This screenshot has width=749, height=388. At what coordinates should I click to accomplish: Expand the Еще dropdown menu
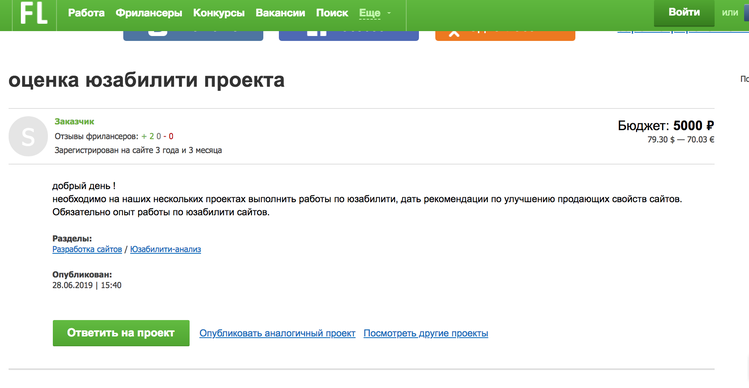pyautogui.click(x=375, y=13)
